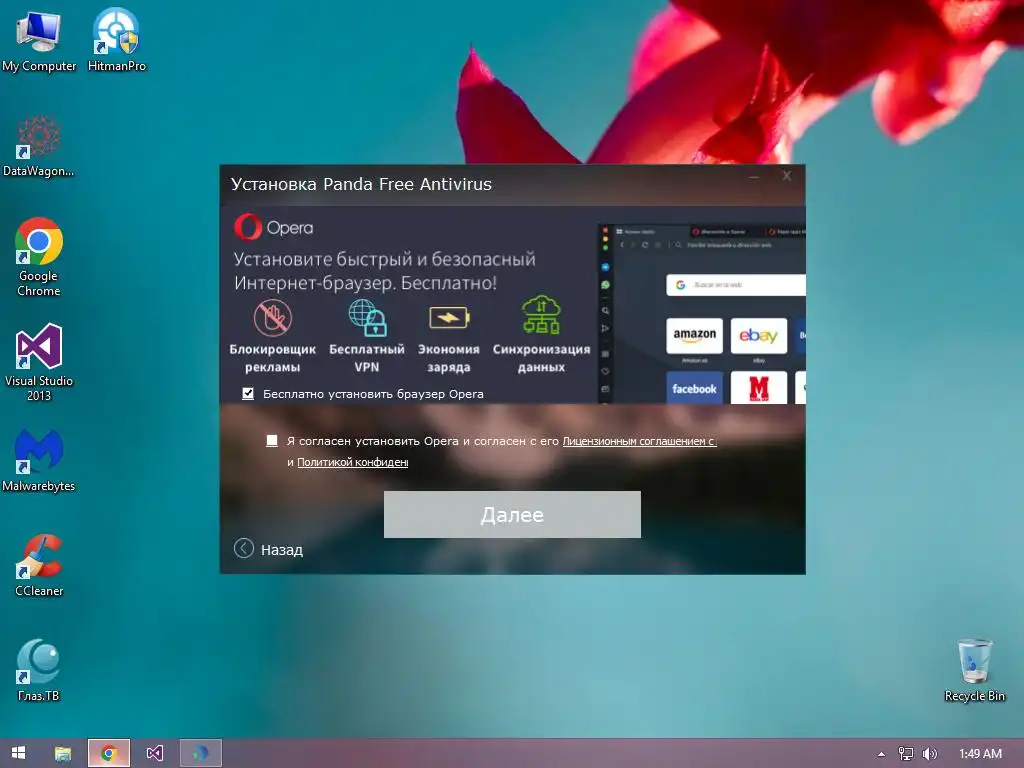Click the facebook tile in Opera preview
Image resolution: width=1024 pixels, height=768 pixels.
694,388
